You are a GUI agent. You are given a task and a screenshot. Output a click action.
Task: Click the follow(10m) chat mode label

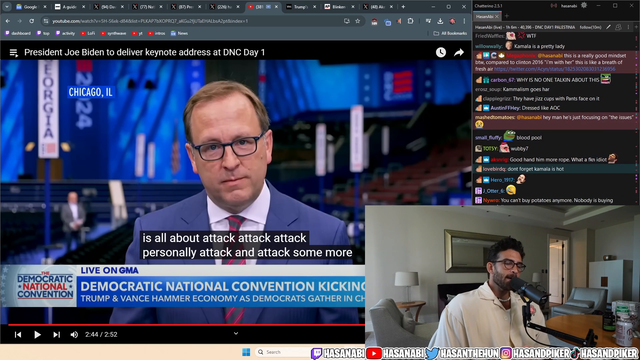tap(590, 27)
